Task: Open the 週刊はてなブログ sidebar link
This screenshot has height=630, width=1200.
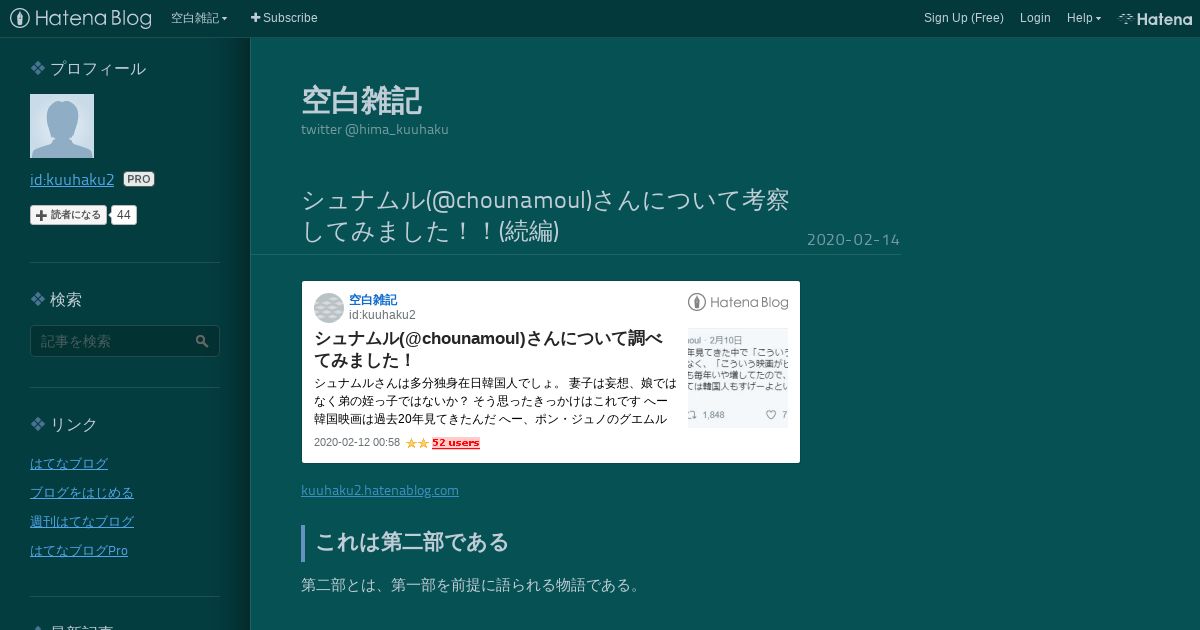Action: click(82, 522)
